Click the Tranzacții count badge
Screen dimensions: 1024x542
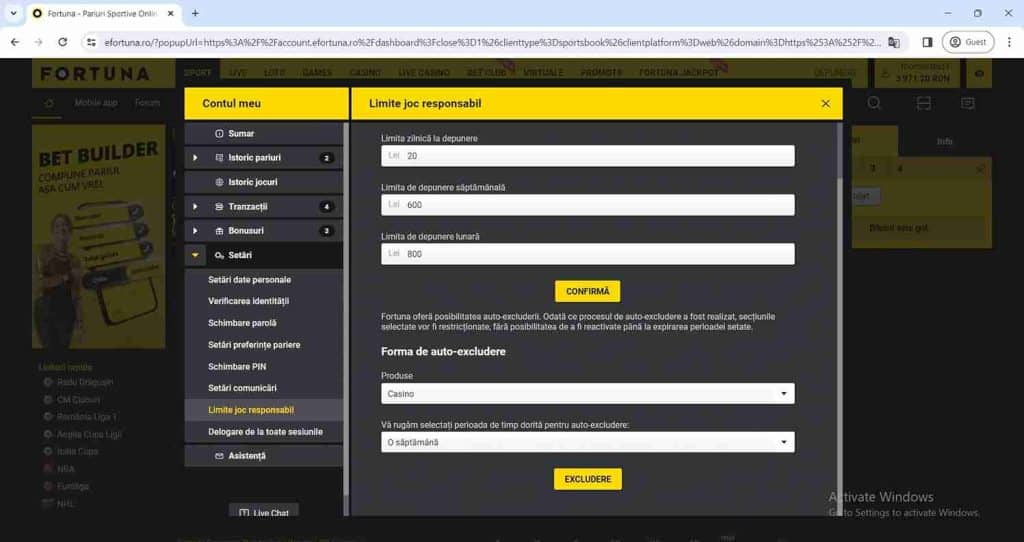(327, 206)
